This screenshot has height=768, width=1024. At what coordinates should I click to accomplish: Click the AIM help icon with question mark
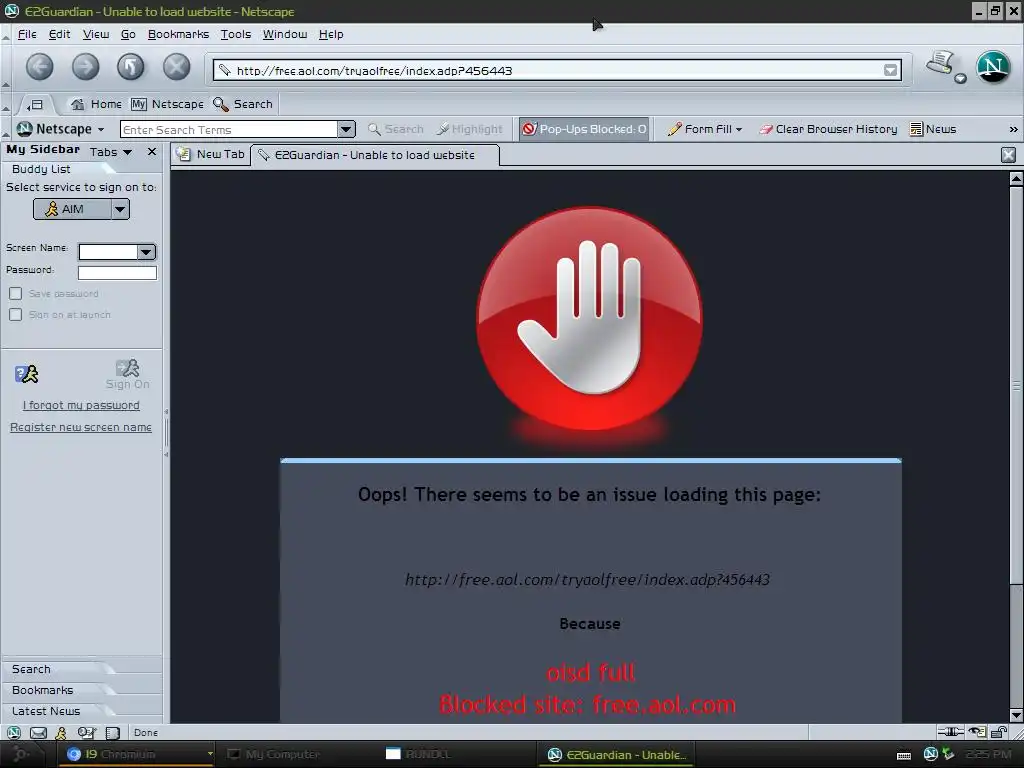point(26,374)
